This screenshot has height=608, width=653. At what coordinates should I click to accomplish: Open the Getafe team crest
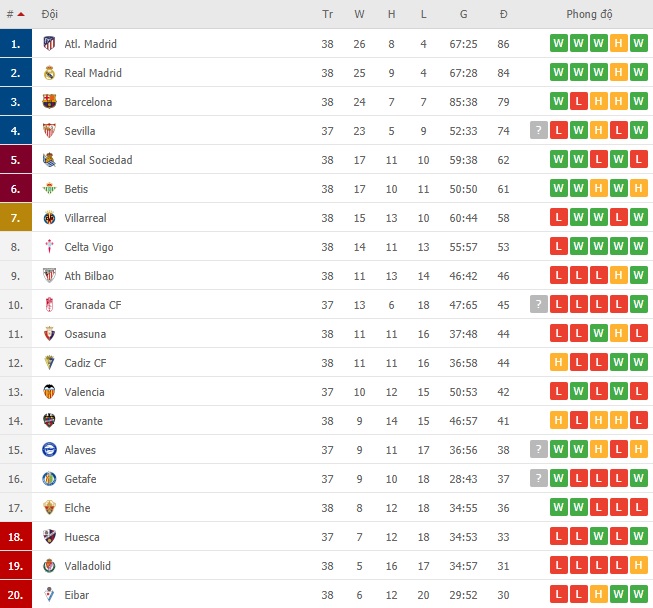49,479
